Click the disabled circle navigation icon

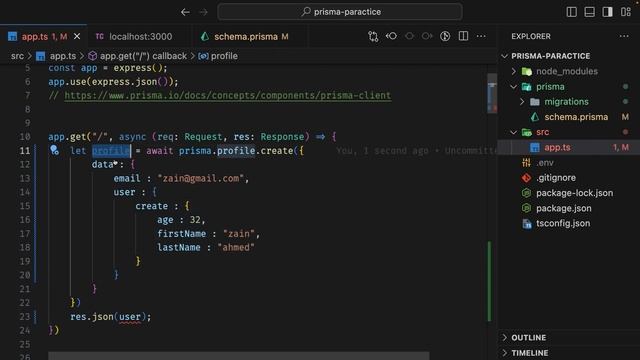pos(409,36)
